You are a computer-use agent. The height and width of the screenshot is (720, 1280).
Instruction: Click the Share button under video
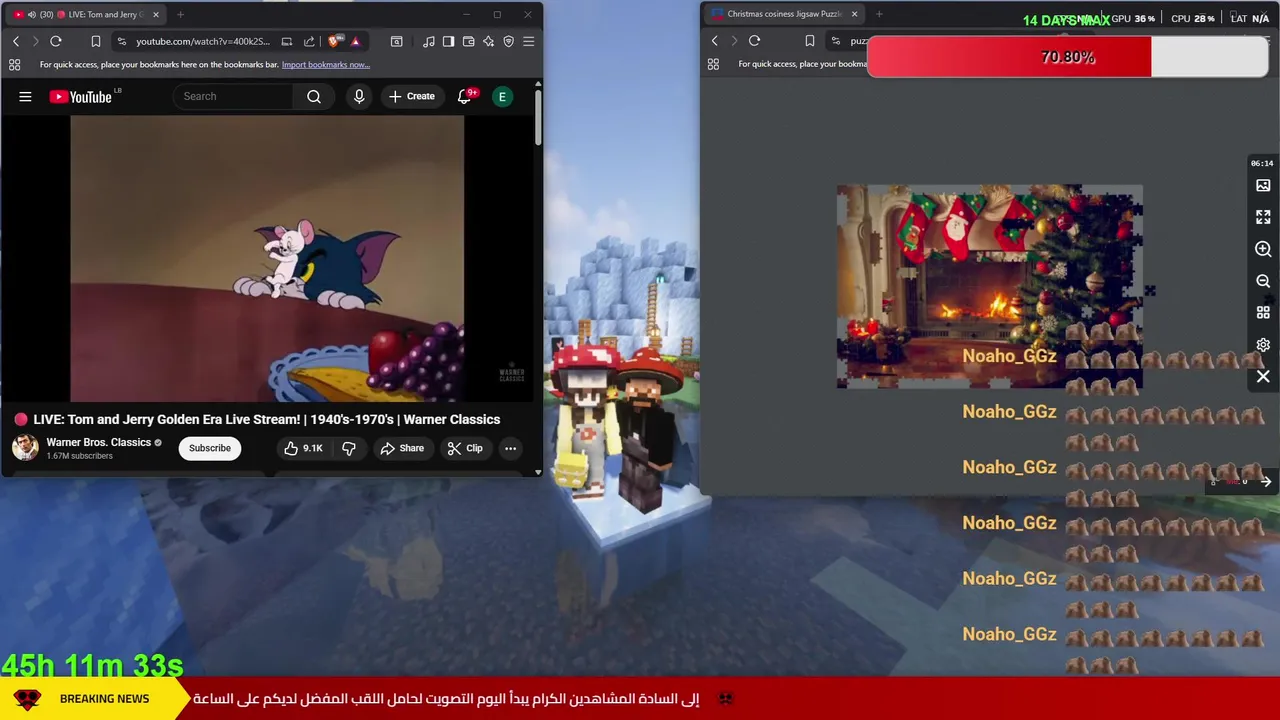pyautogui.click(x=402, y=448)
